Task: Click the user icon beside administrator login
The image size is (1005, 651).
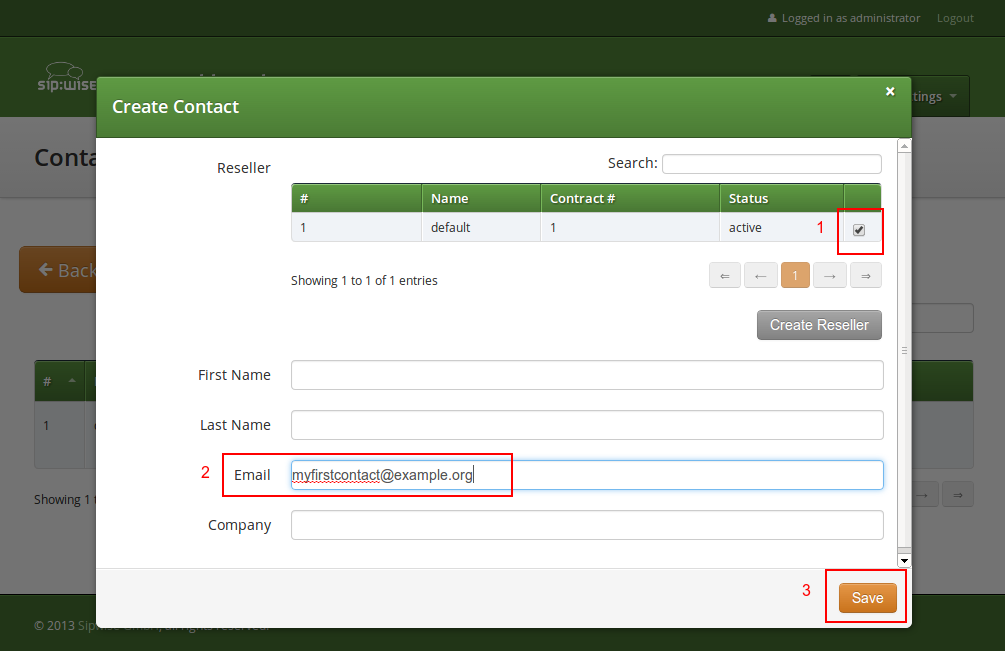Action: 771,18
